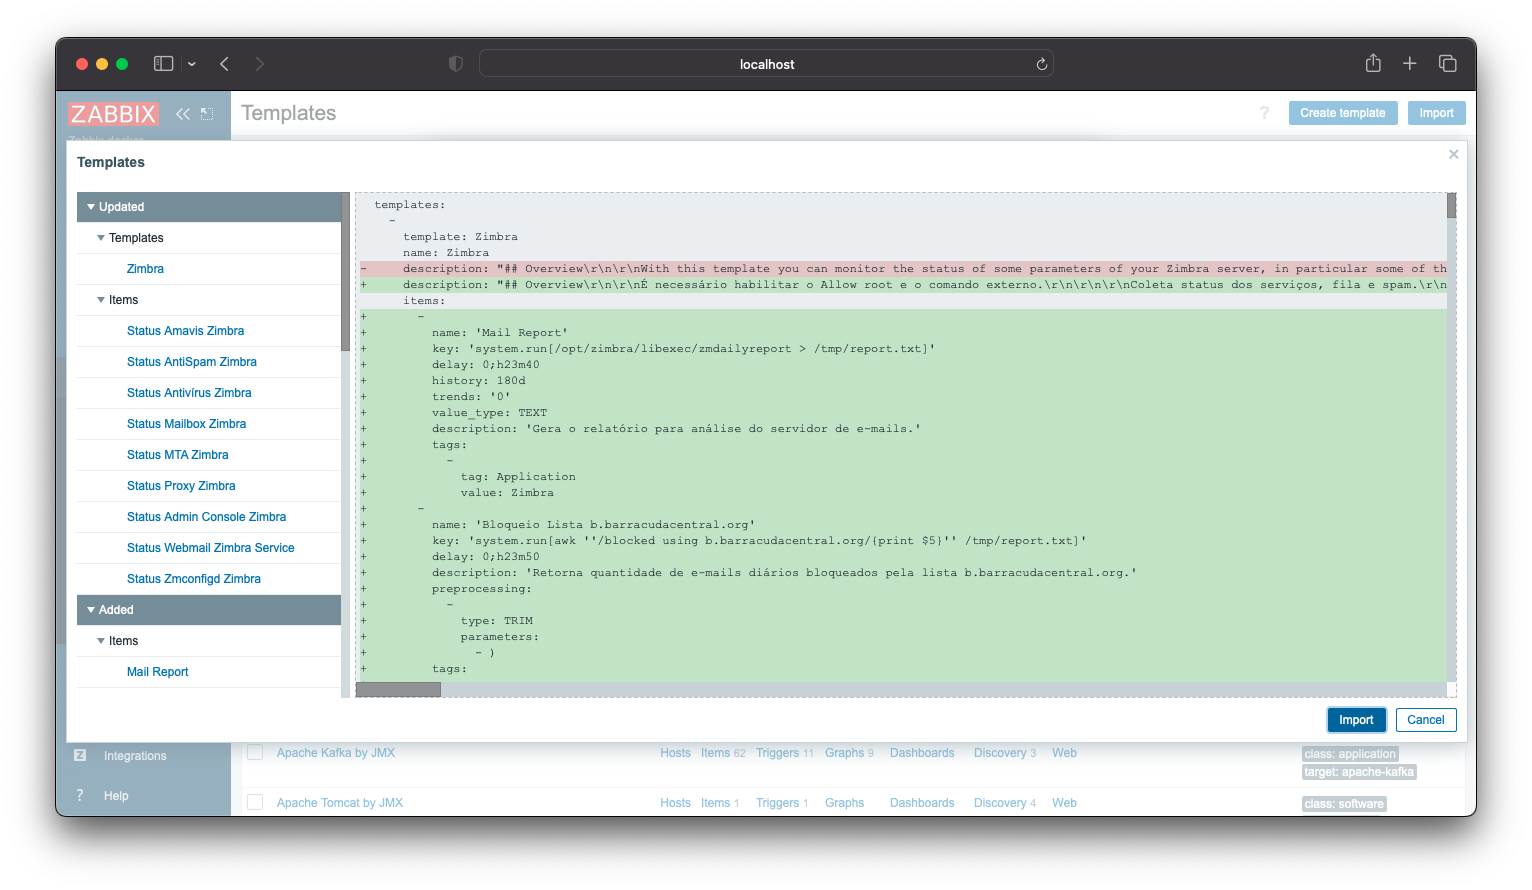Click the tab overview icon in Safari toolbar

pos(1447,63)
